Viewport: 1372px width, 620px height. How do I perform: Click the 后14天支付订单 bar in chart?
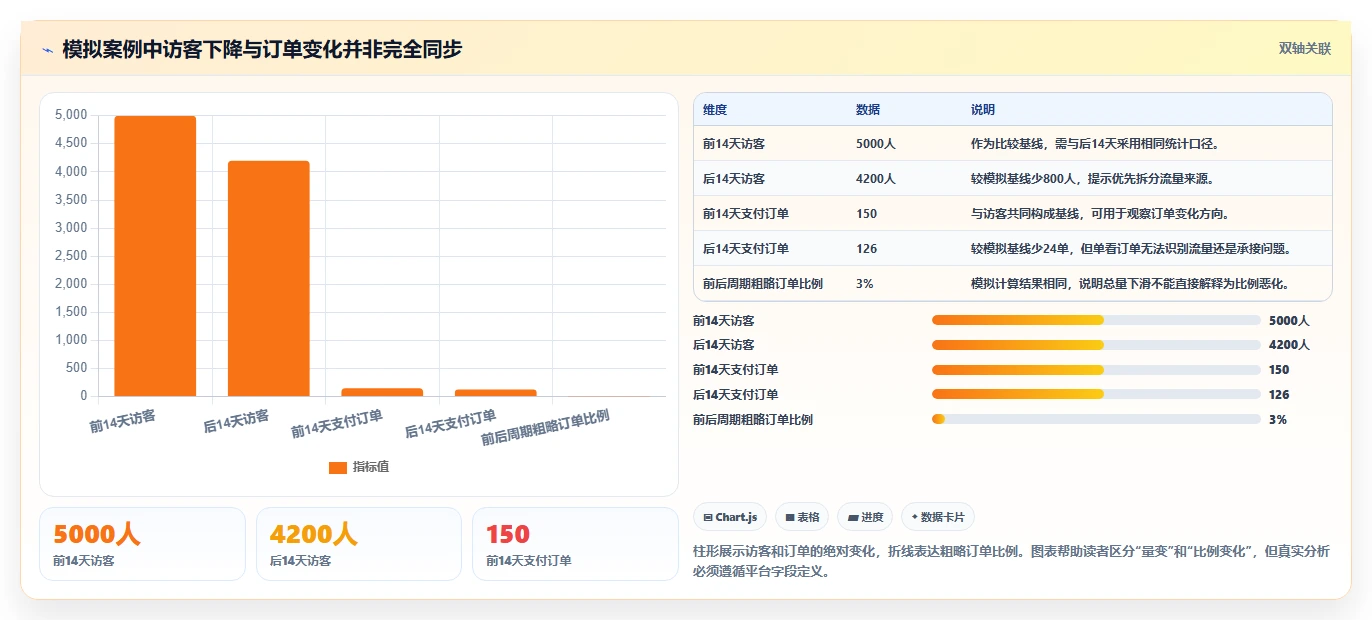pos(496,393)
